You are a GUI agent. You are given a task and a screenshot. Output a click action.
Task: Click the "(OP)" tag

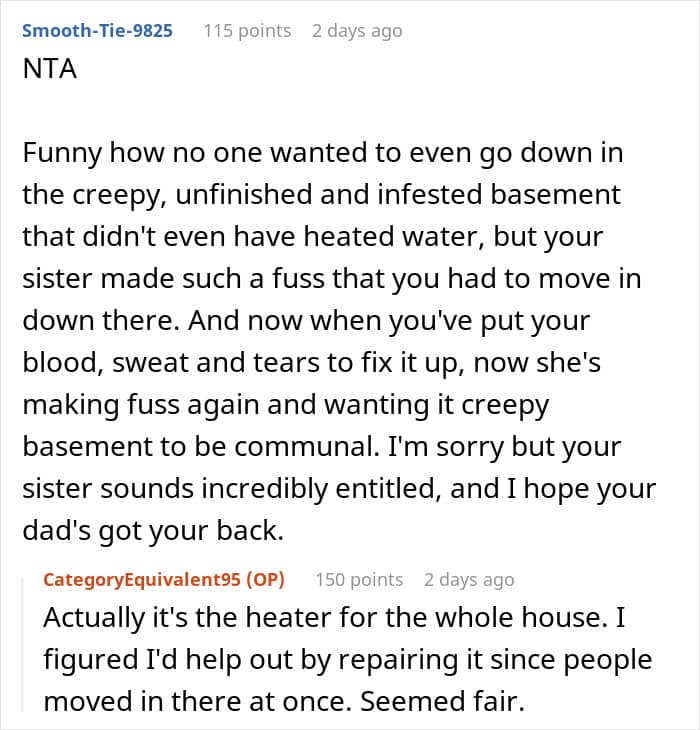270,580
